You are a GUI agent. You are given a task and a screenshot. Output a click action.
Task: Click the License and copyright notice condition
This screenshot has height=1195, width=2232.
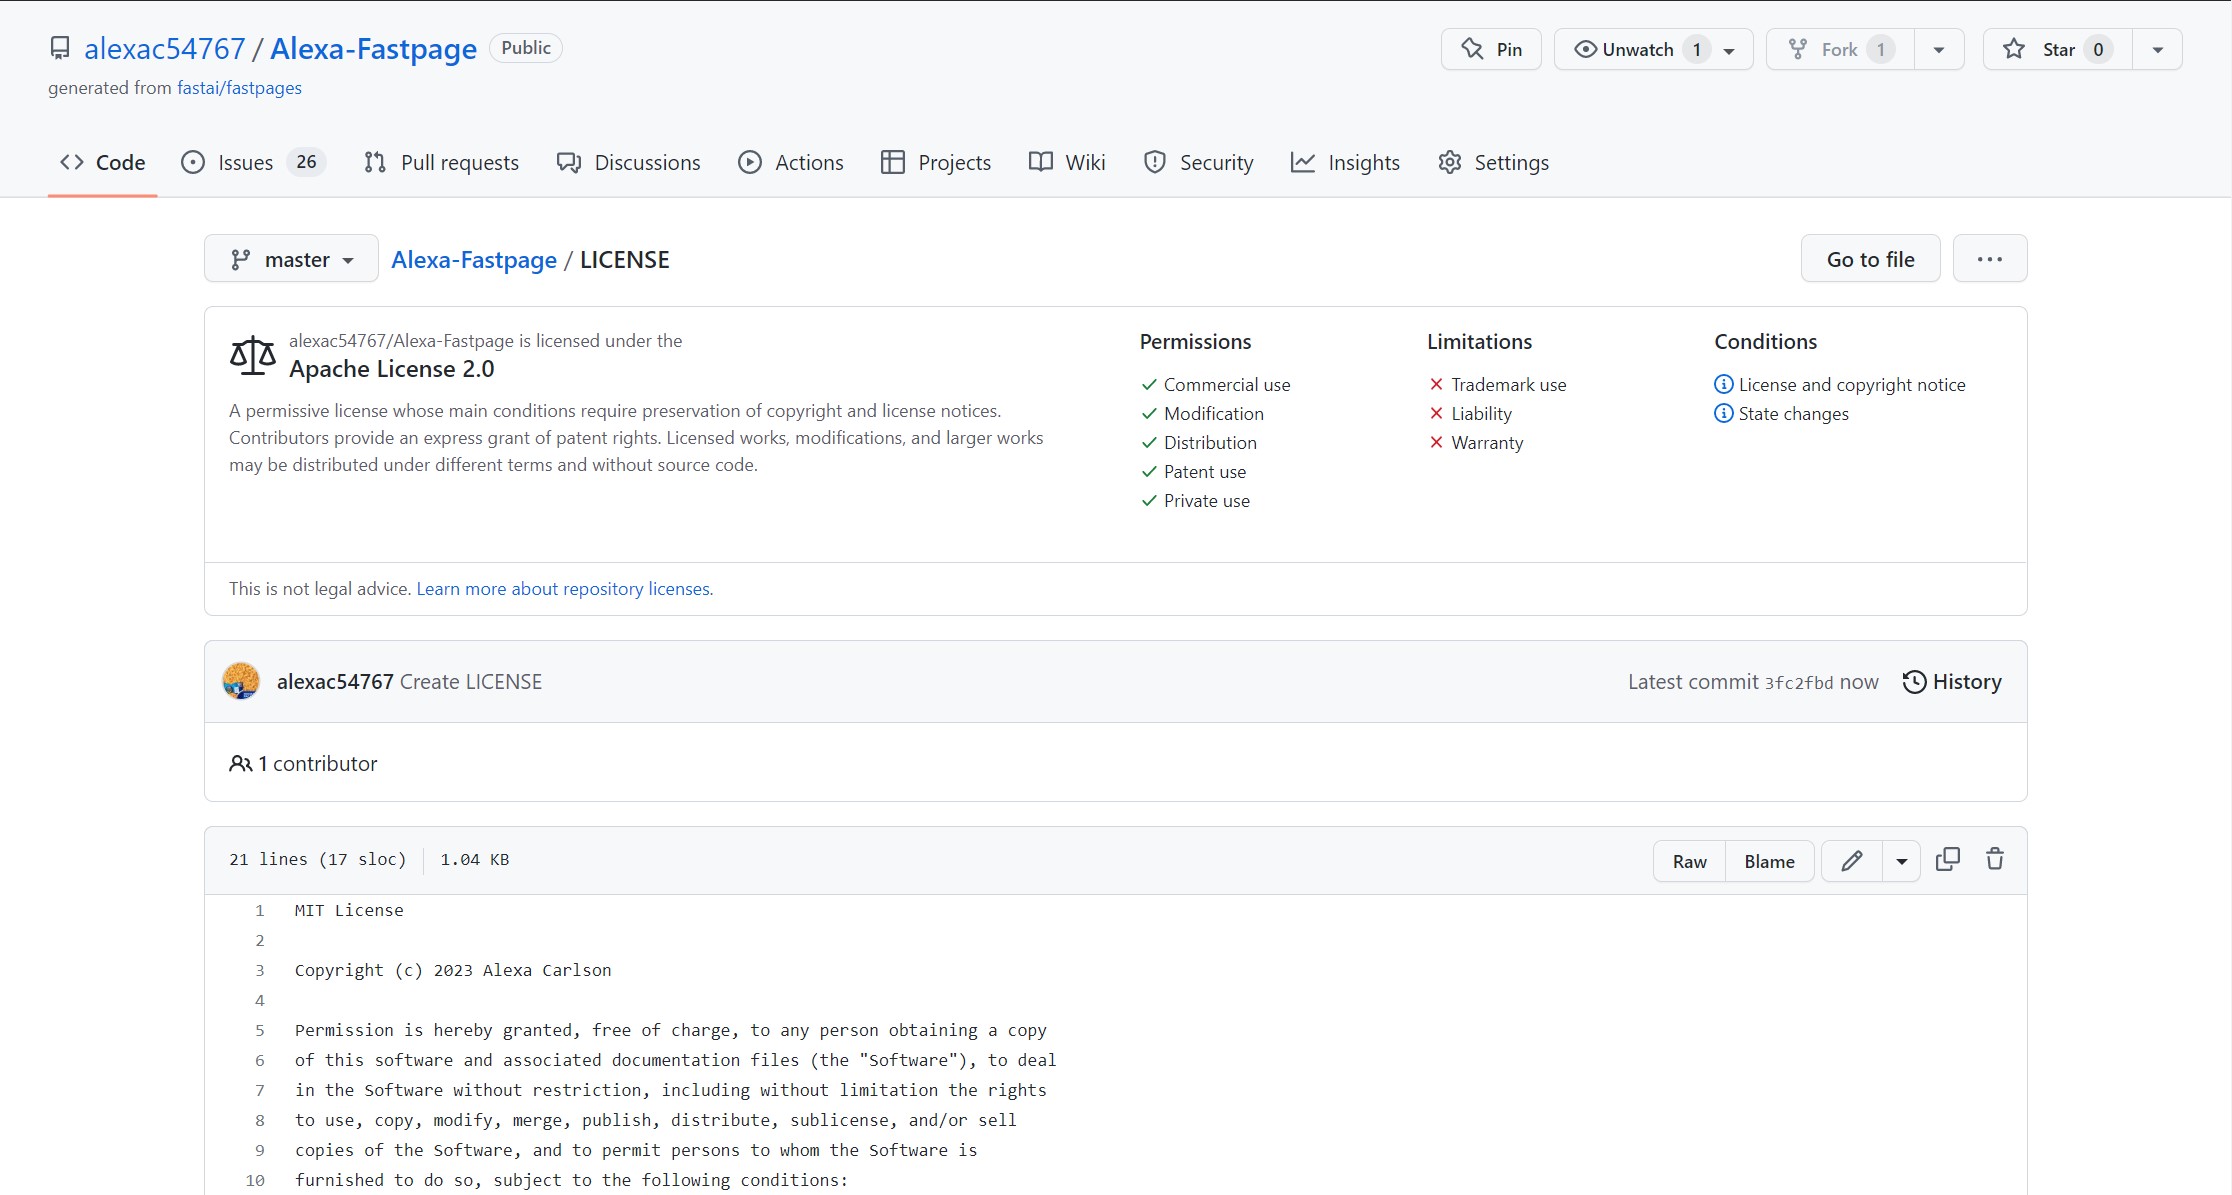[1851, 385]
